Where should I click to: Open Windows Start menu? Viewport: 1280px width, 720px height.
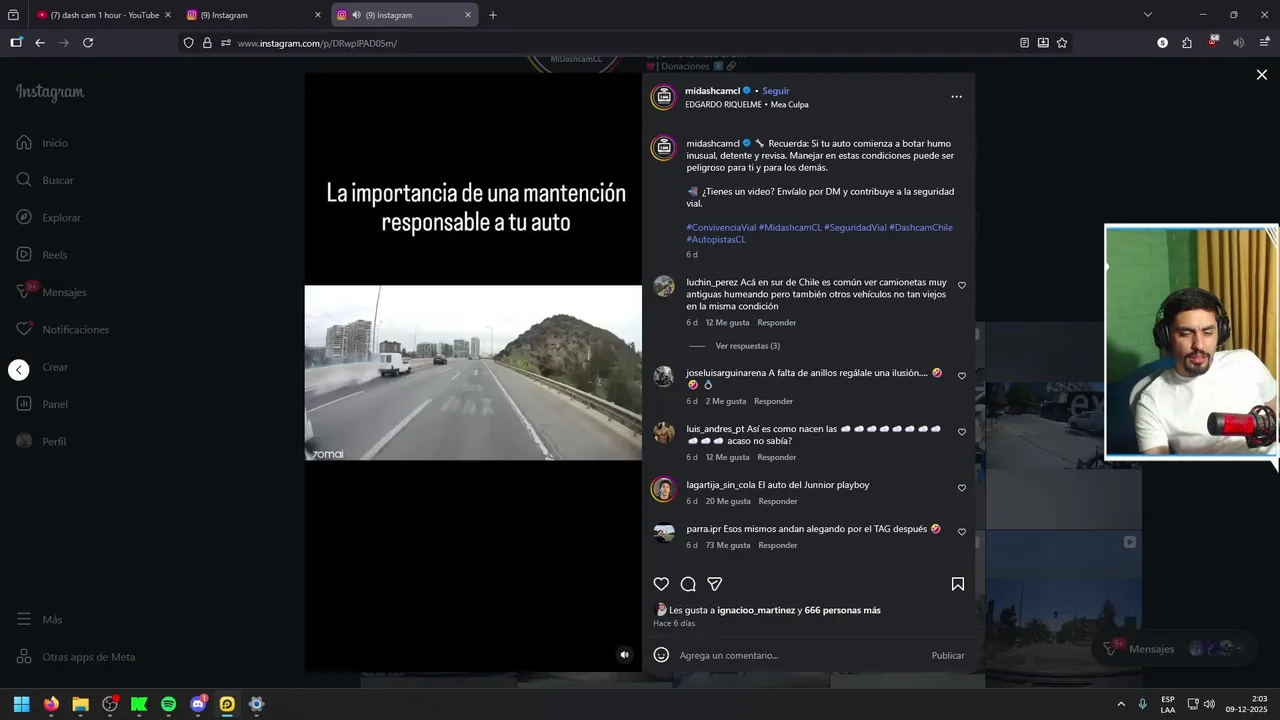21,704
